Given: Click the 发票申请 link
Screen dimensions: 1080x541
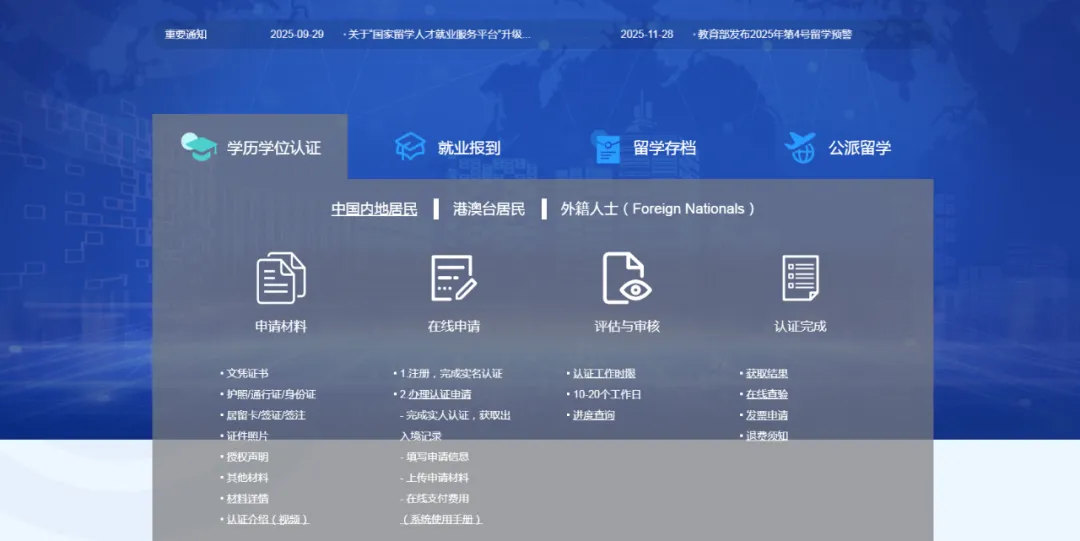Looking at the screenshot, I should 767,415.
